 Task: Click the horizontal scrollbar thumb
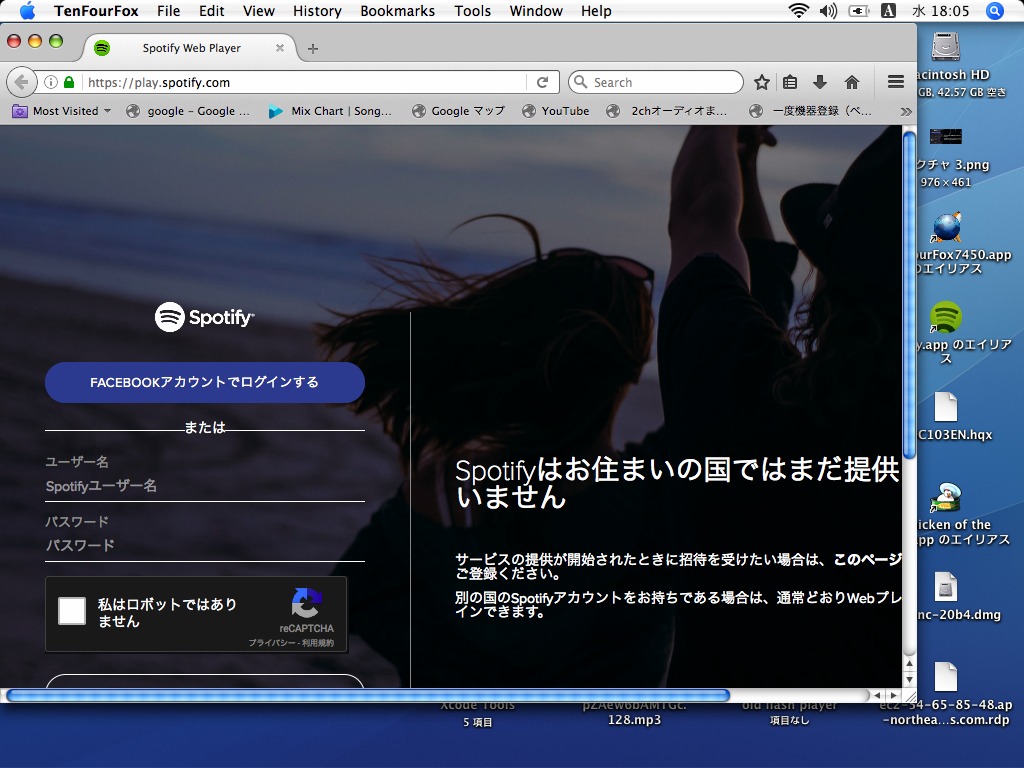[x=368, y=696]
